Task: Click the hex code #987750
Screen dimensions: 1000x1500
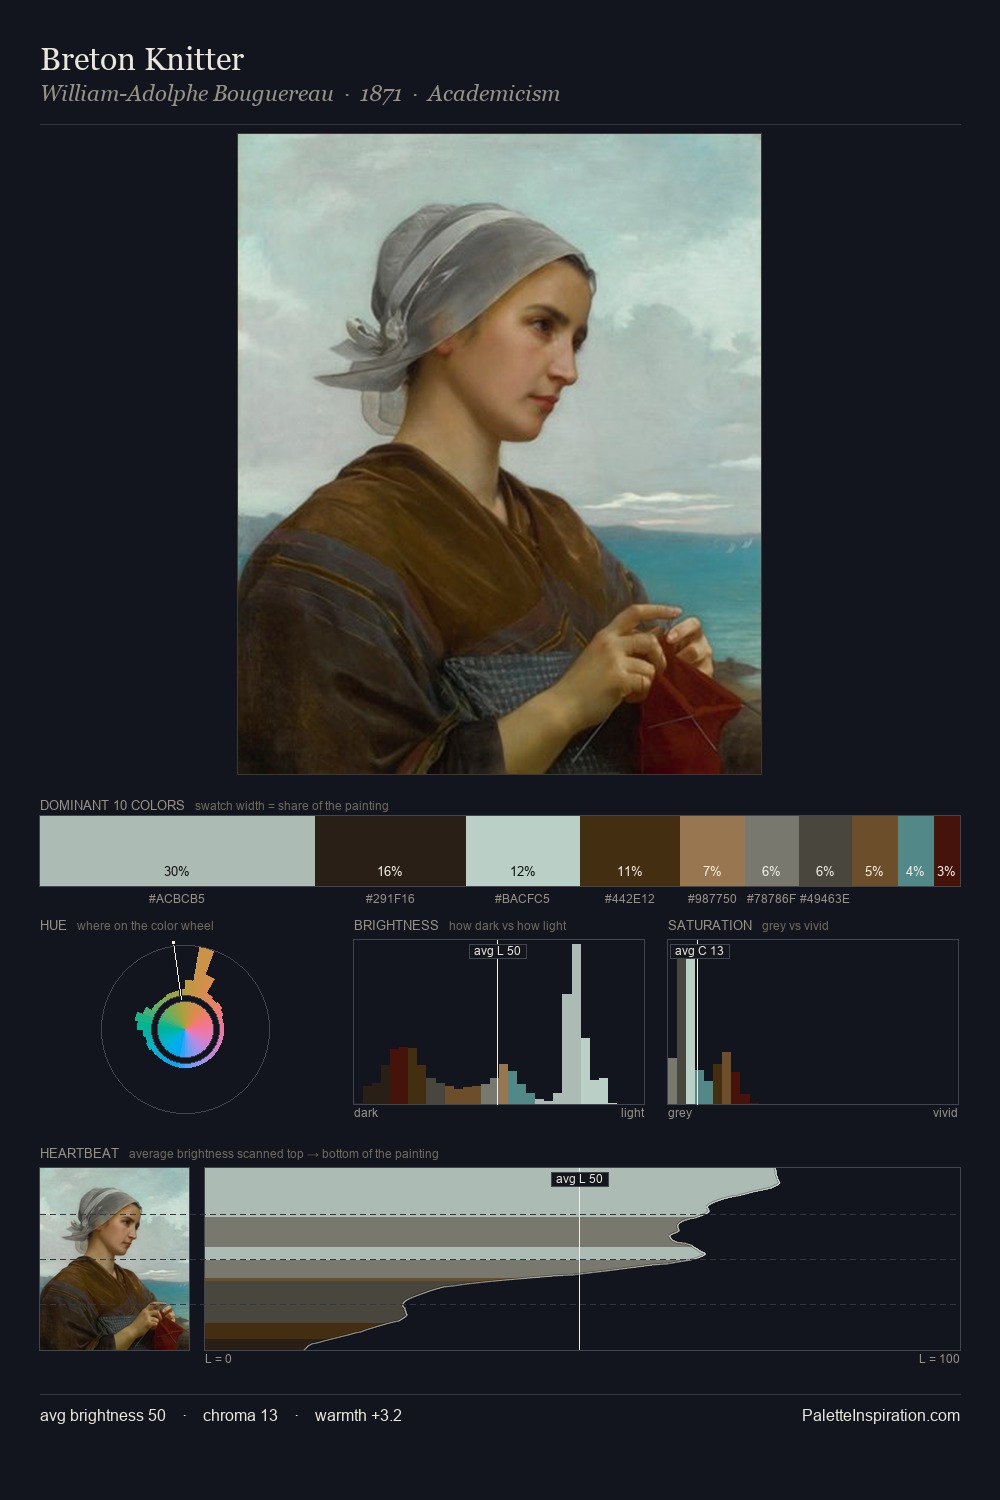Action: point(712,899)
